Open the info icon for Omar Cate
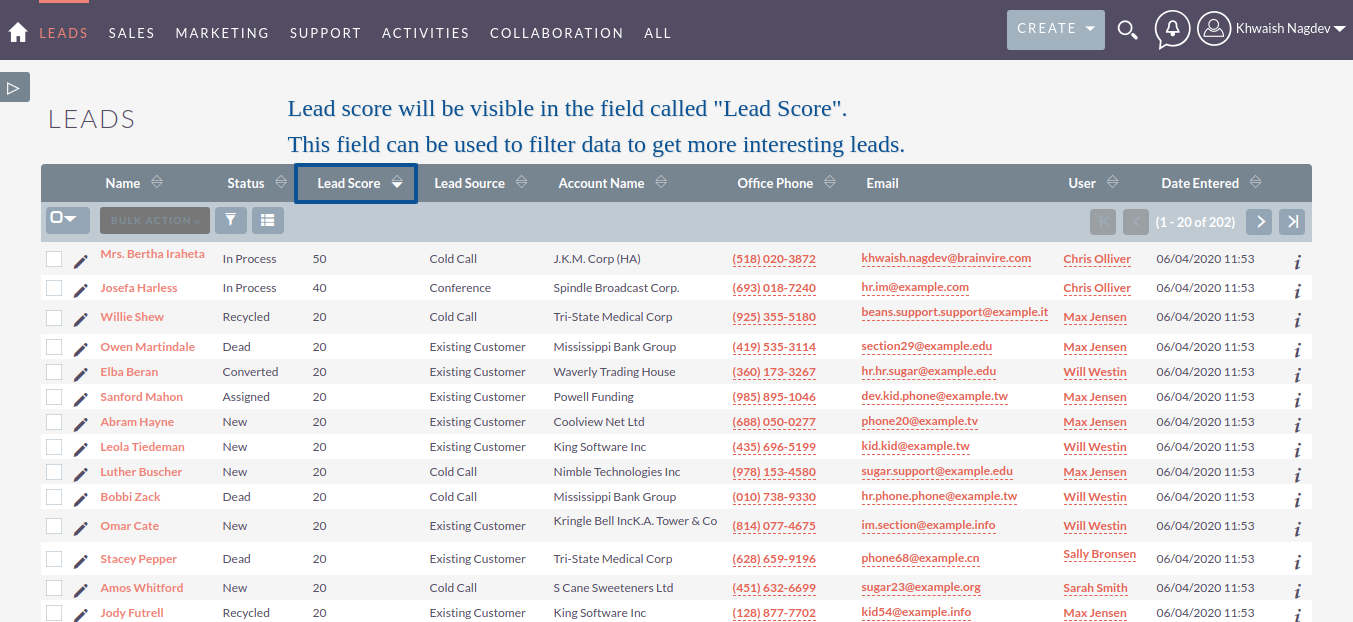Viewport: 1353px width, 622px height. 1298,529
